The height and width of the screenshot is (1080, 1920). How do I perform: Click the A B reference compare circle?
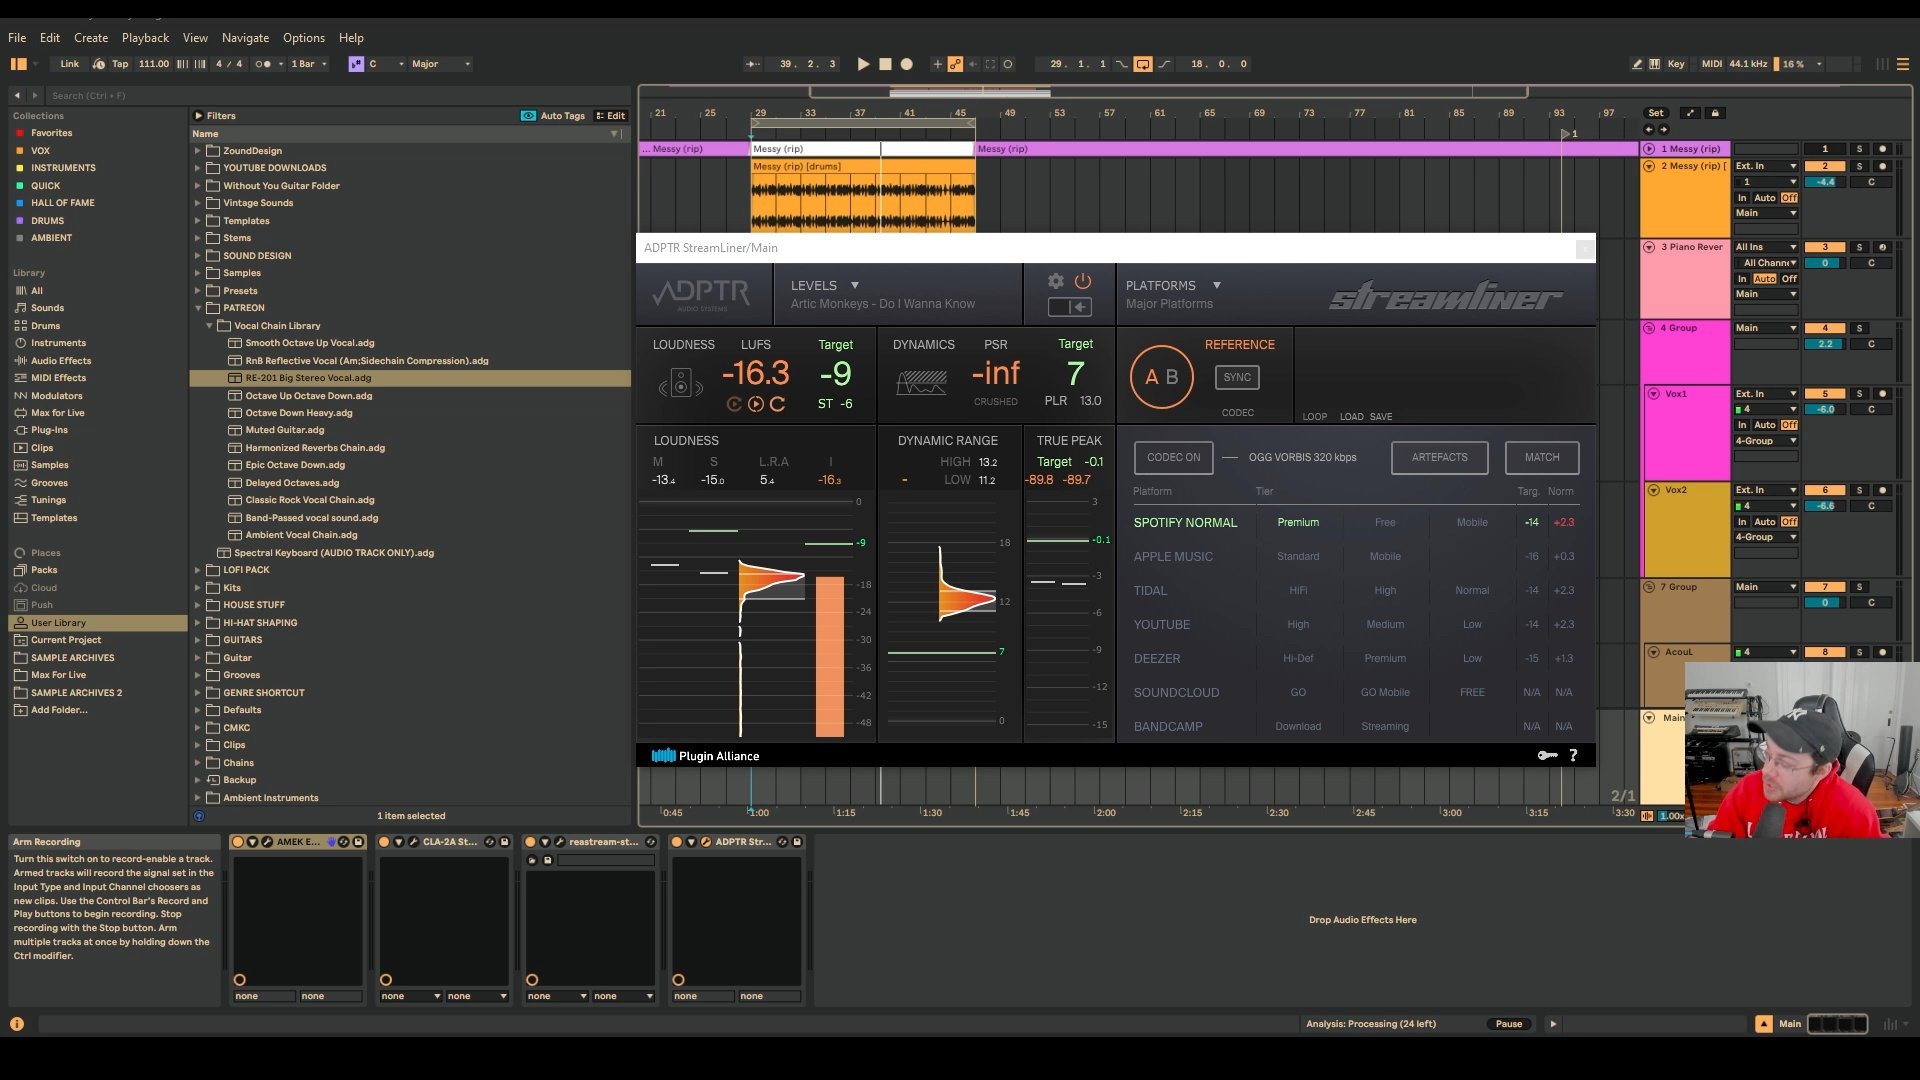click(x=1162, y=377)
